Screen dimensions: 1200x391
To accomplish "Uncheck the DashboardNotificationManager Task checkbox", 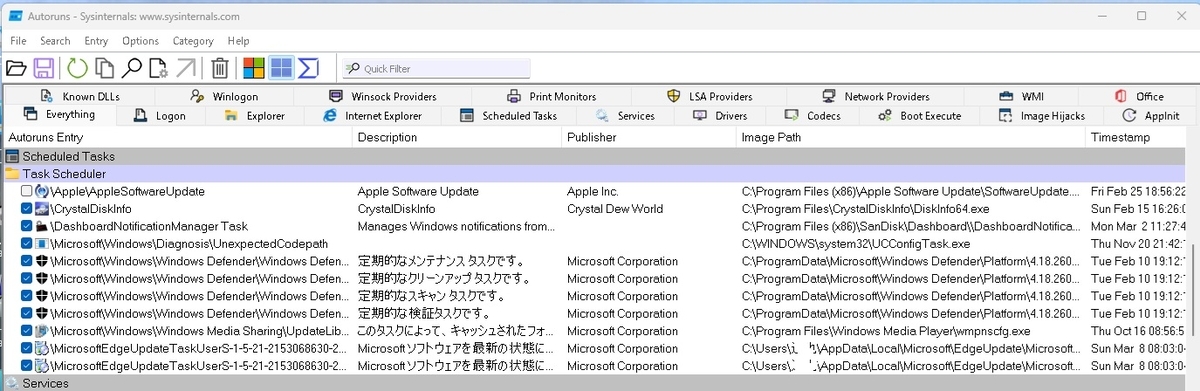I will pyautogui.click(x=26, y=227).
